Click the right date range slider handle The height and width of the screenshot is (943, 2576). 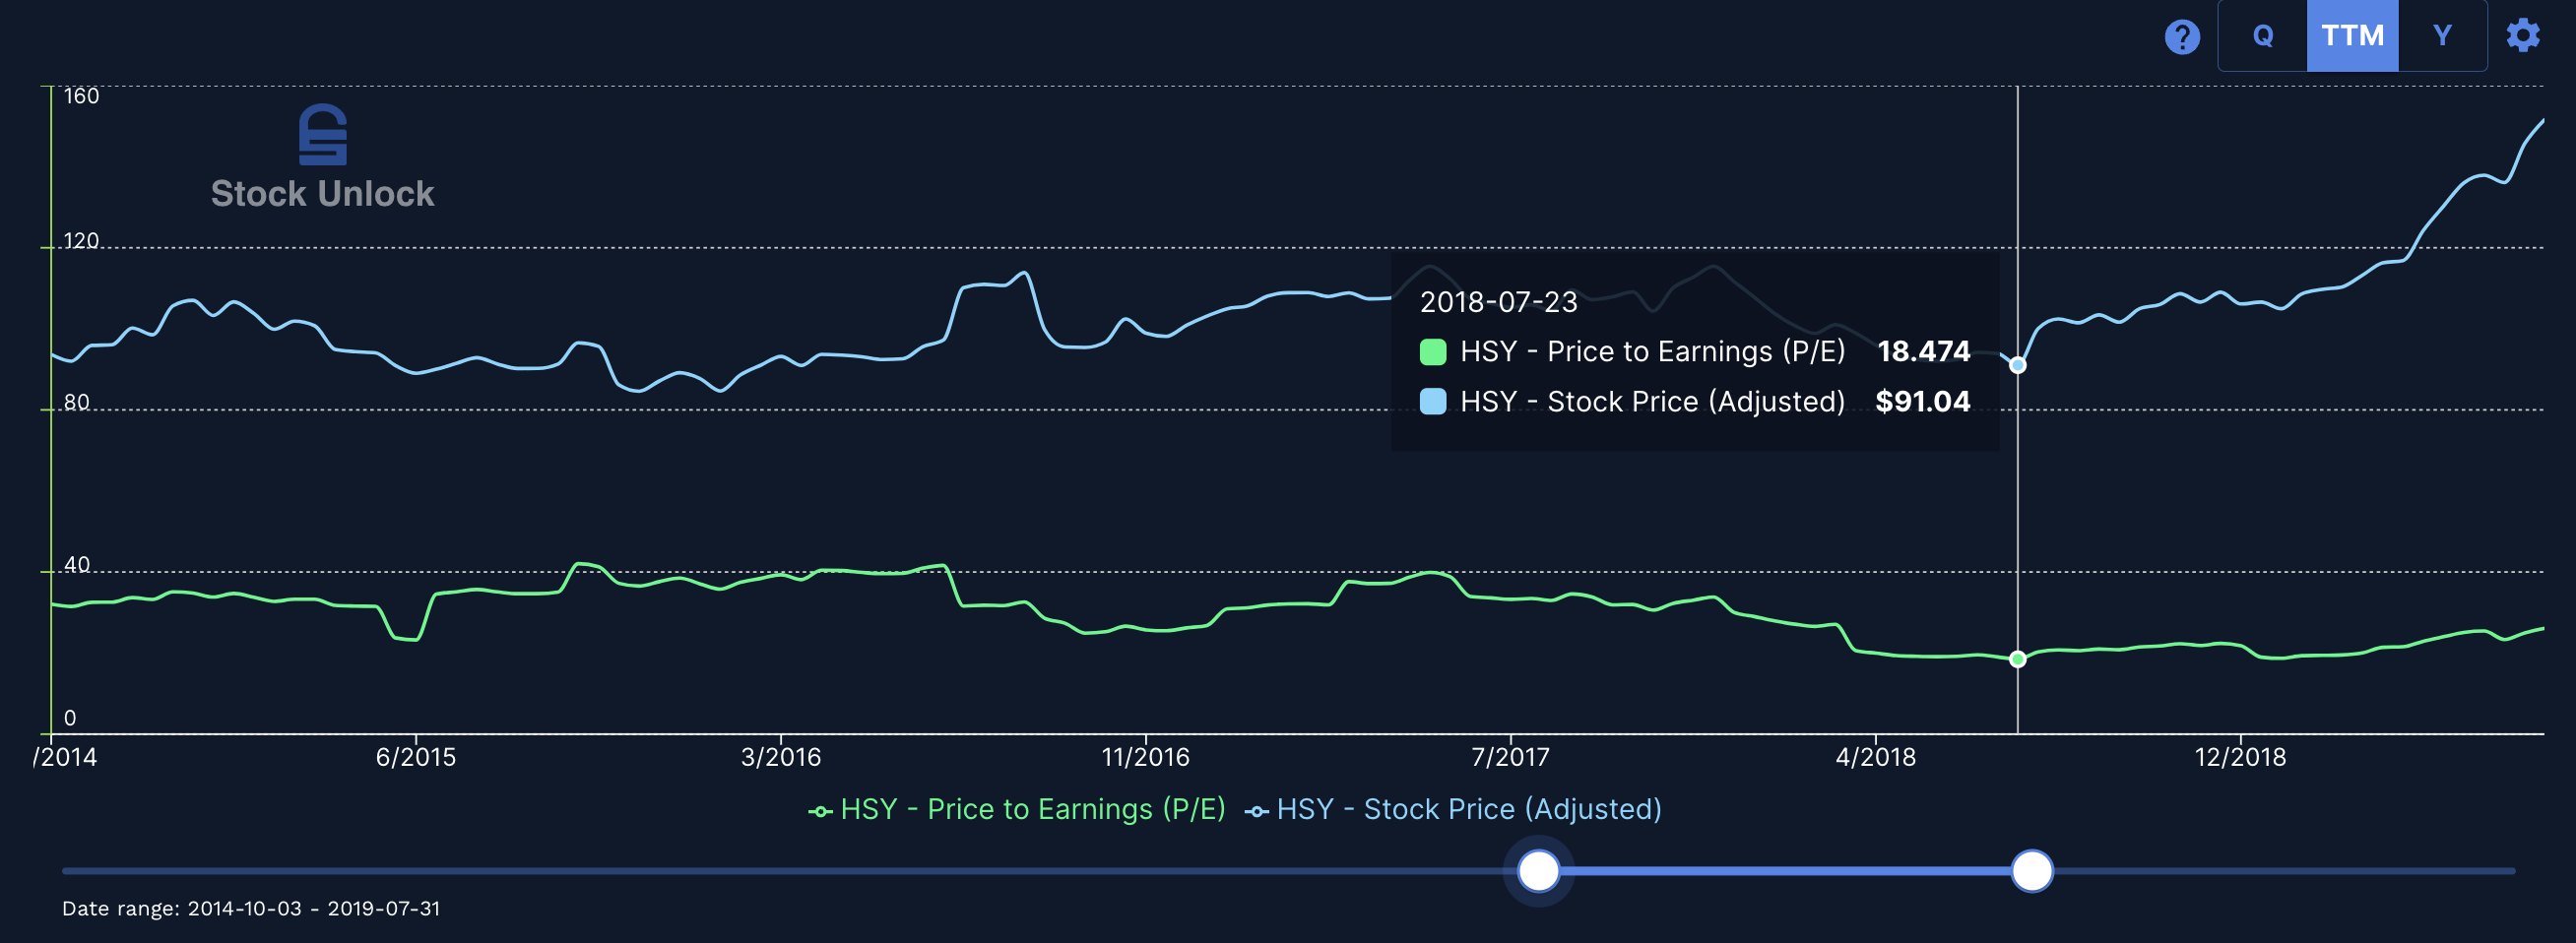[x=2032, y=871]
